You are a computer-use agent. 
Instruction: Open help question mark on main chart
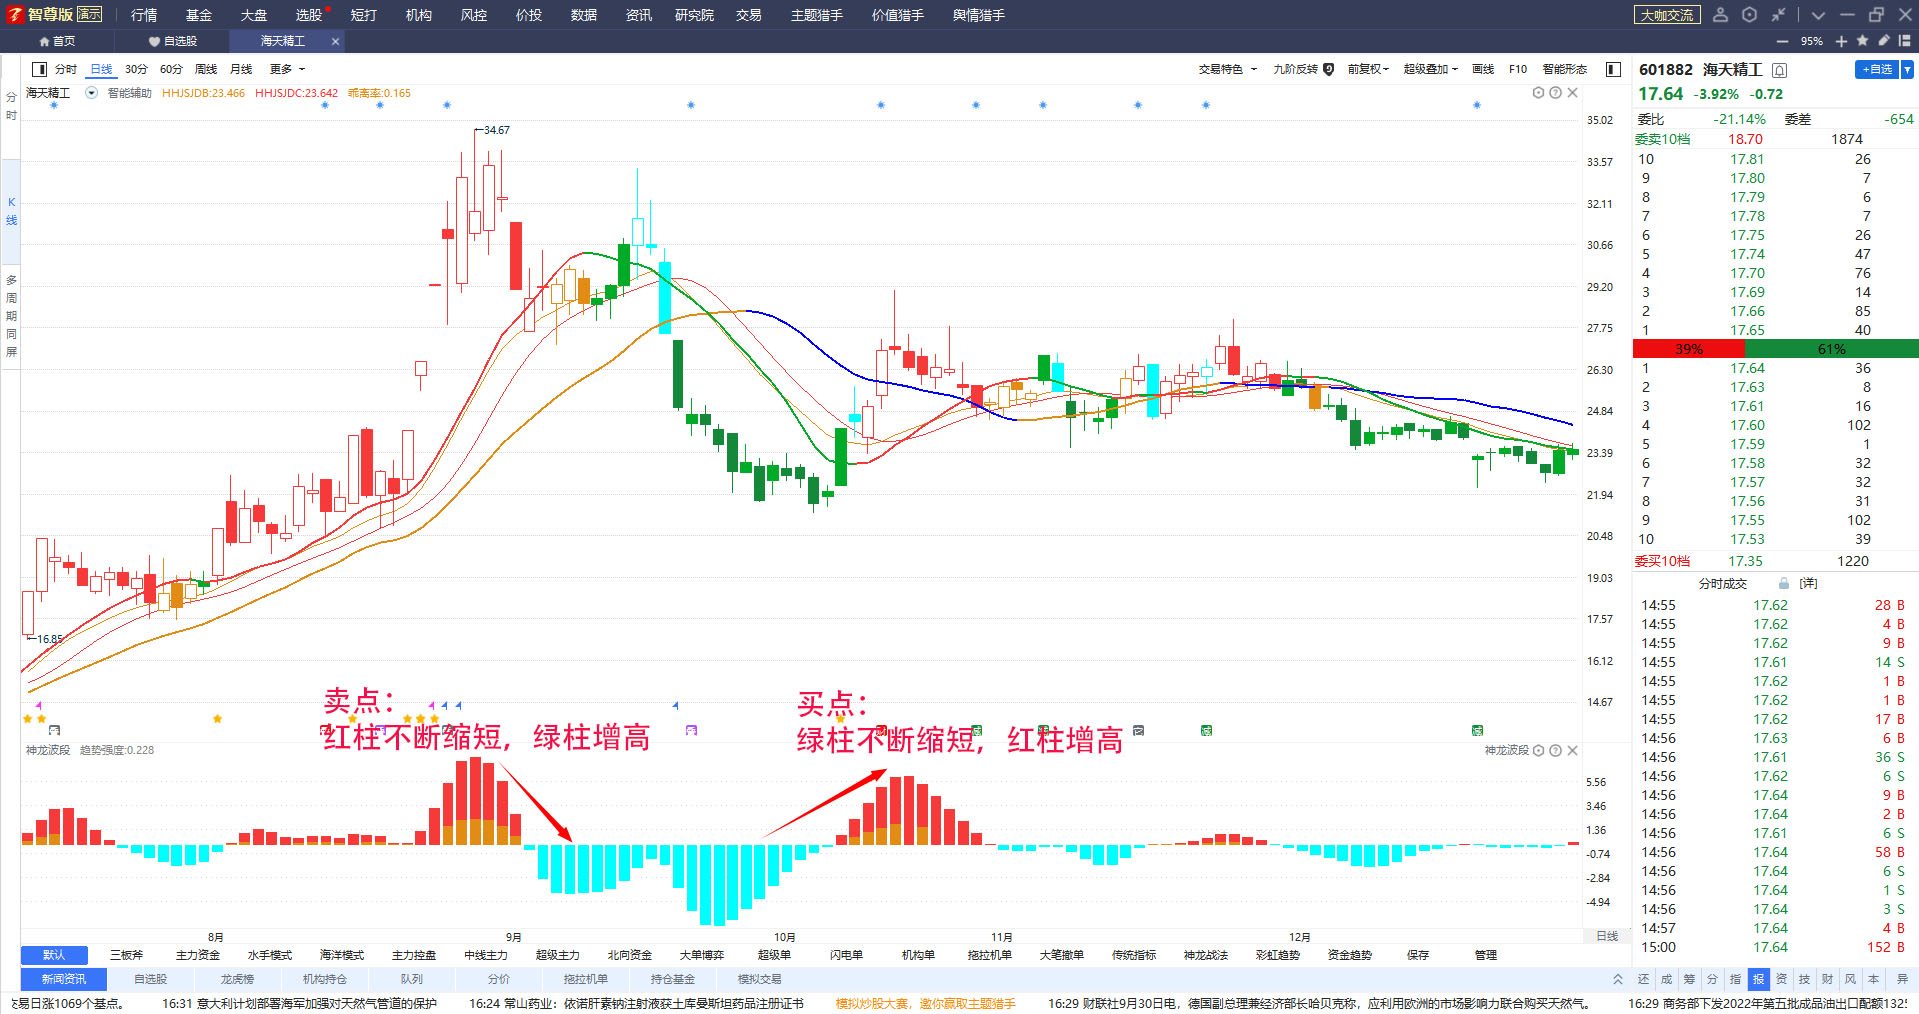point(1555,93)
